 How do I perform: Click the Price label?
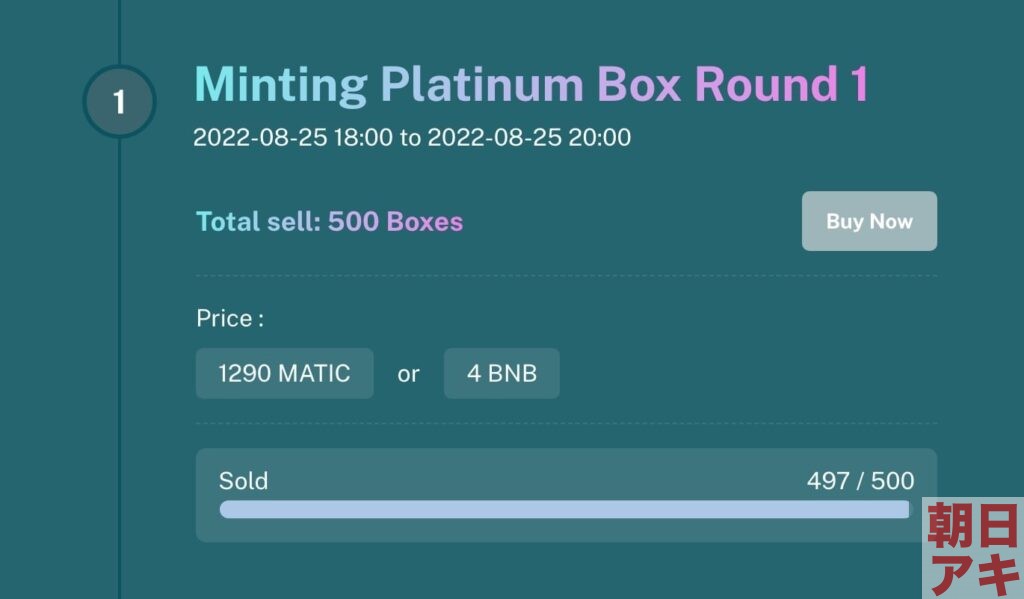coord(230,318)
